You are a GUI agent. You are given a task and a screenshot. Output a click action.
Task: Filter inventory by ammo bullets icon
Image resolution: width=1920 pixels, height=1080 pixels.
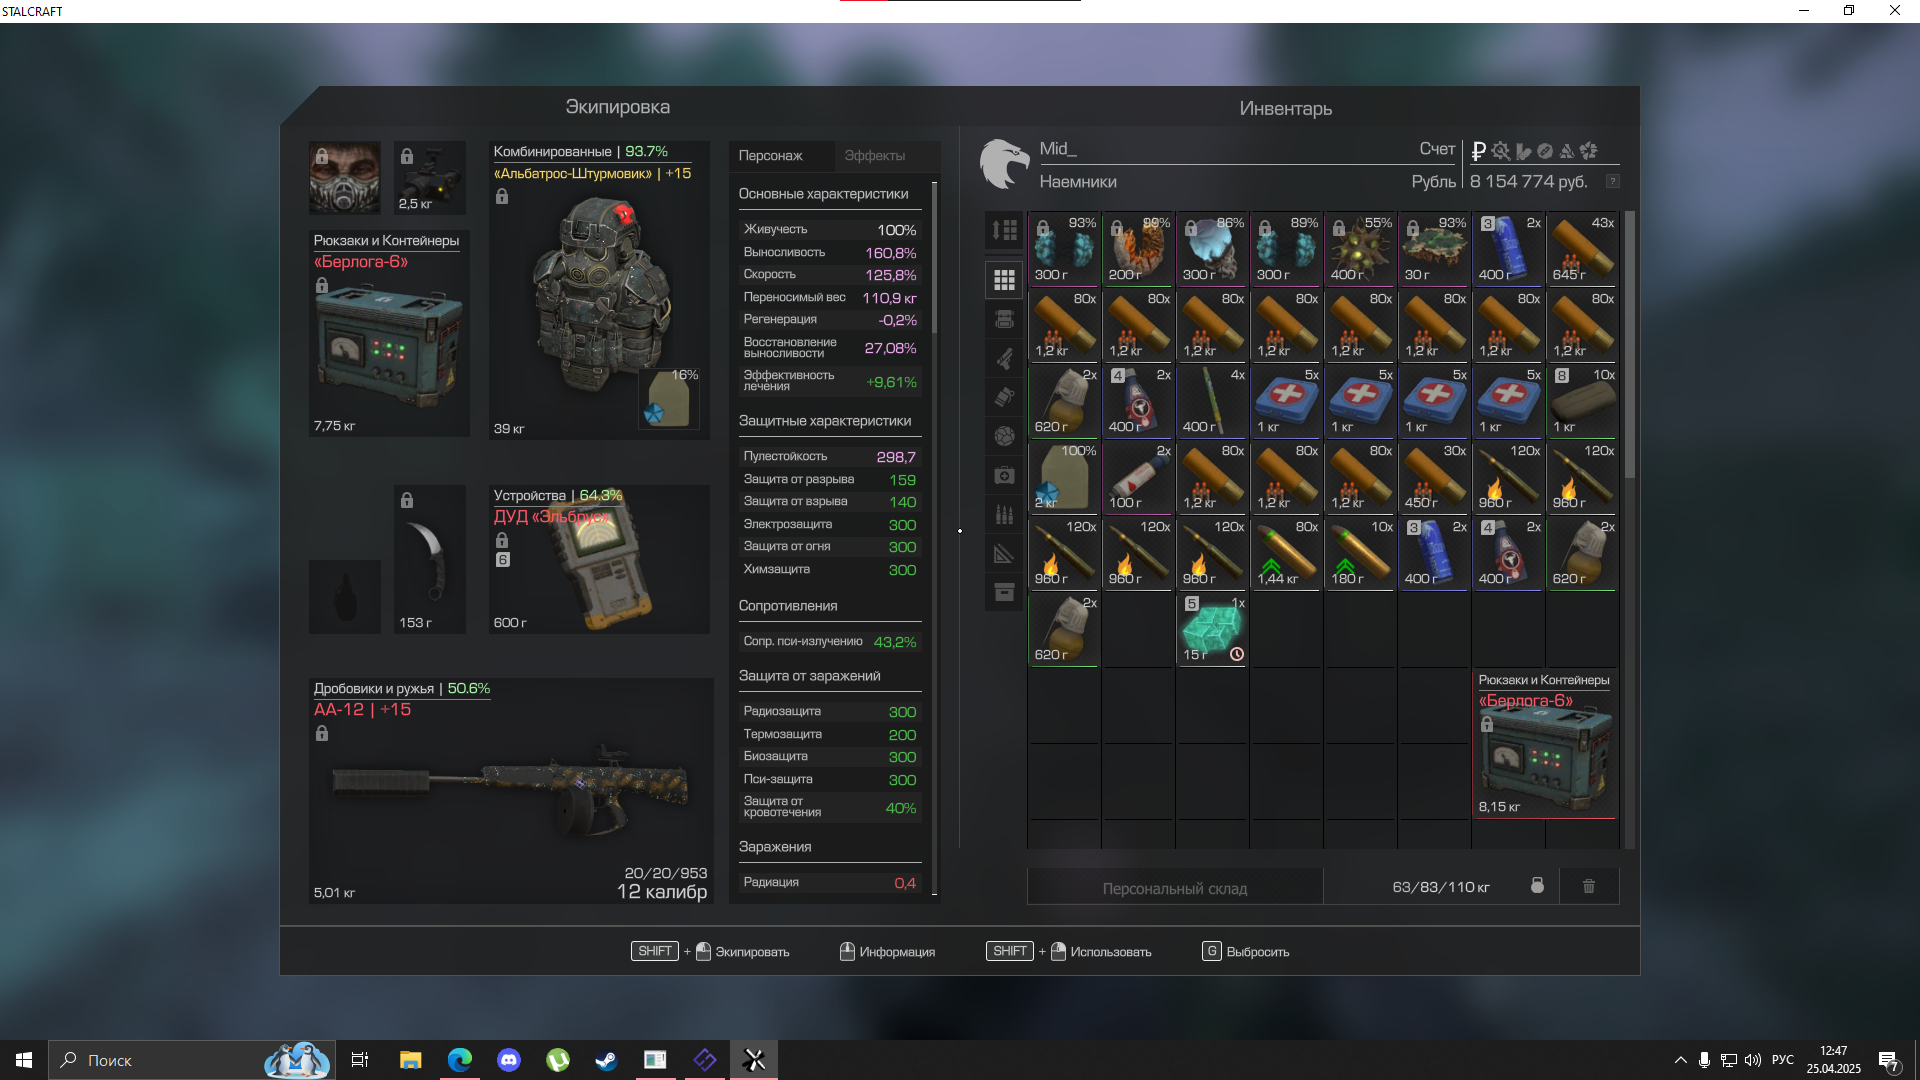click(1004, 515)
